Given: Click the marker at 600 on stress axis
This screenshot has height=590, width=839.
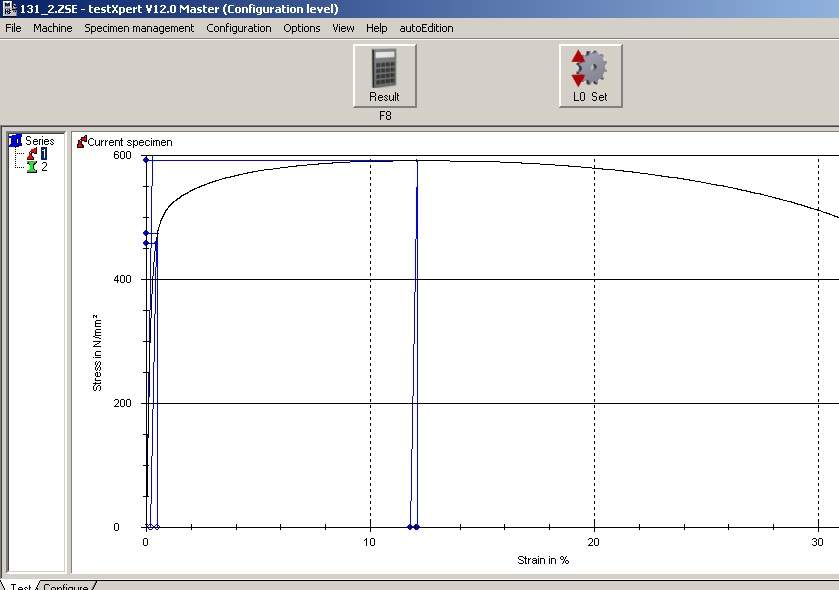Looking at the screenshot, I should 146,159.
